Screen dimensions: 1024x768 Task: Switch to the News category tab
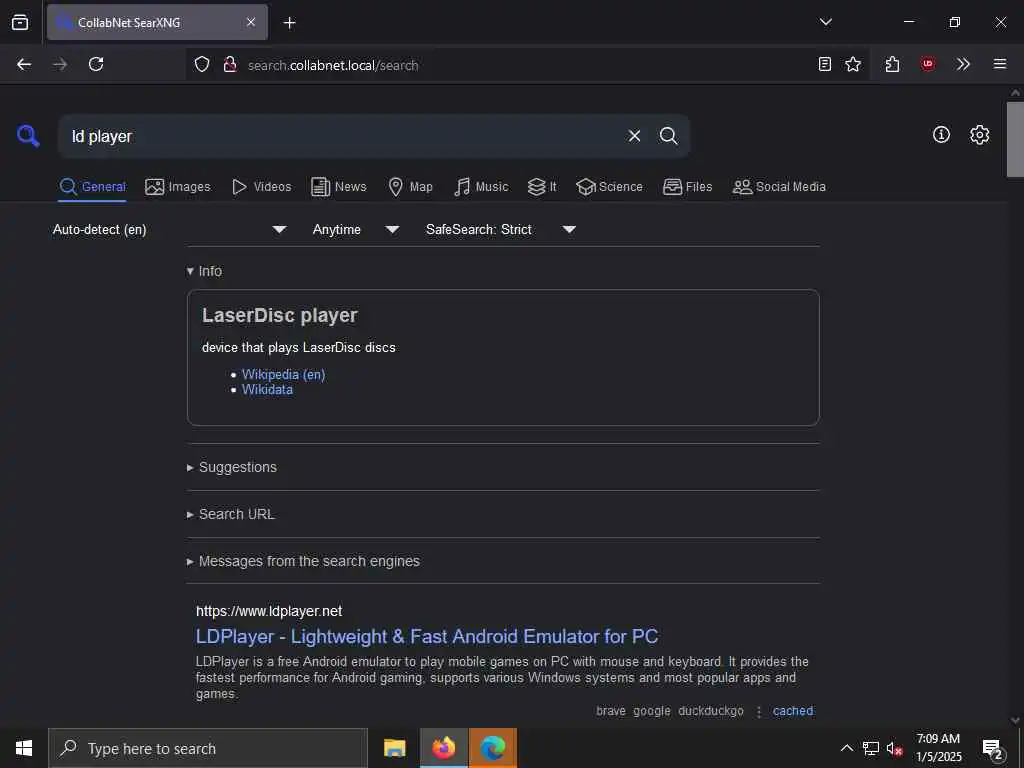click(338, 187)
